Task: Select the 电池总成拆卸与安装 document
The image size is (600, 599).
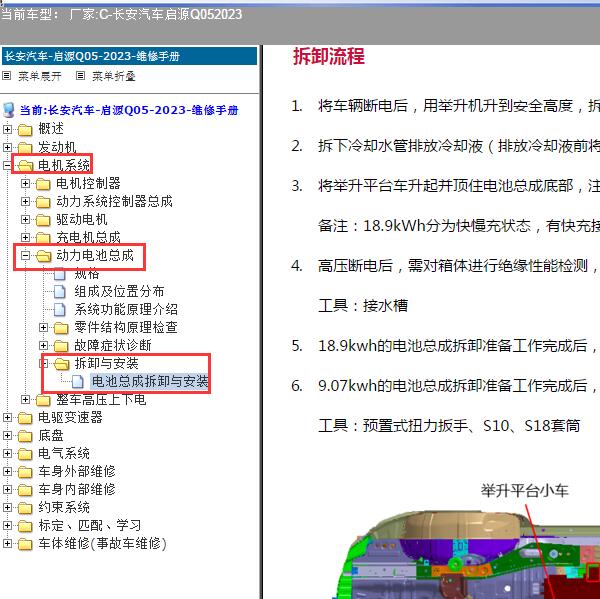Action: pyautogui.click(x=150, y=382)
